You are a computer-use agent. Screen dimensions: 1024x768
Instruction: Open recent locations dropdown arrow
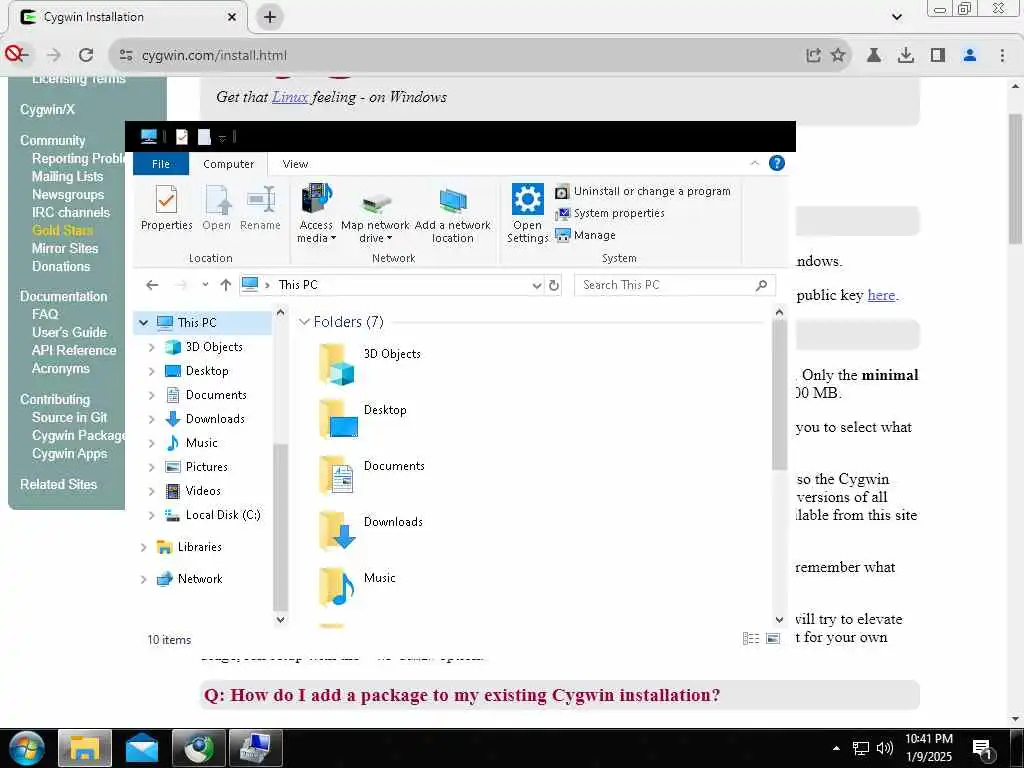(205, 285)
